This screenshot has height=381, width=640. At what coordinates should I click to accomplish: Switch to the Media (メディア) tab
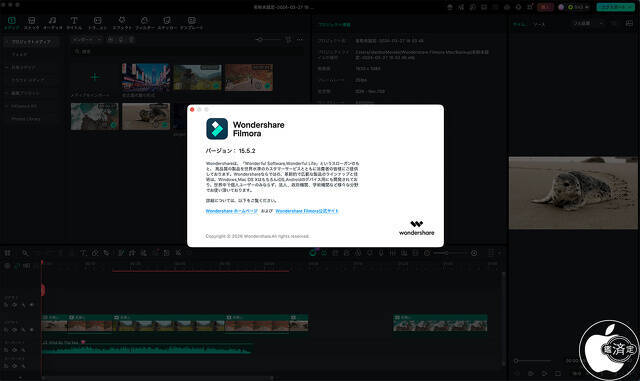click(x=11, y=23)
